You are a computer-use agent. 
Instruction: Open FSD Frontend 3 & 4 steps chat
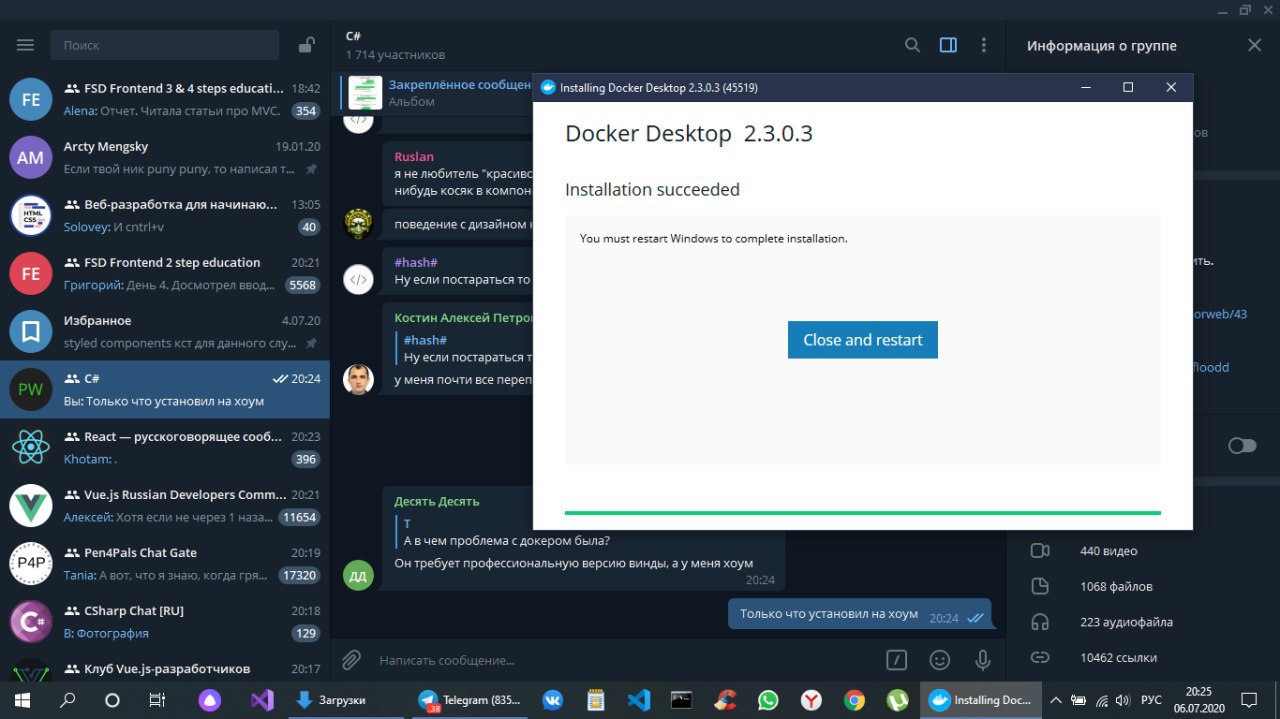click(x=165, y=99)
